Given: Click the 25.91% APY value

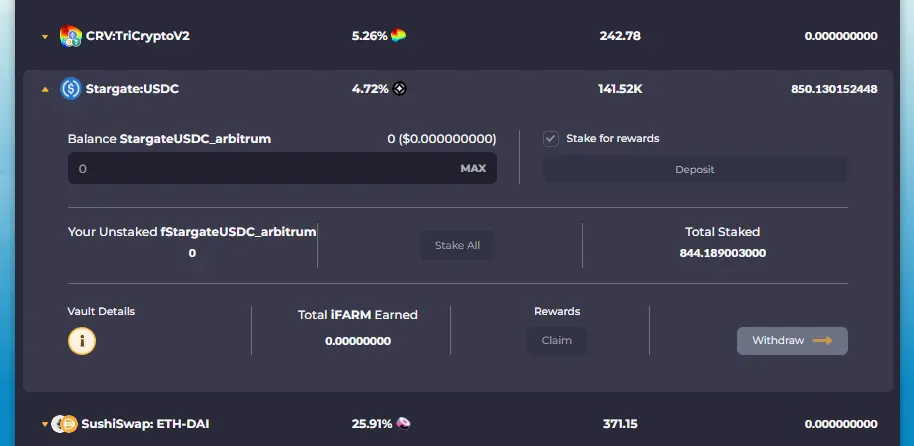Looking at the screenshot, I should point(372,424).
